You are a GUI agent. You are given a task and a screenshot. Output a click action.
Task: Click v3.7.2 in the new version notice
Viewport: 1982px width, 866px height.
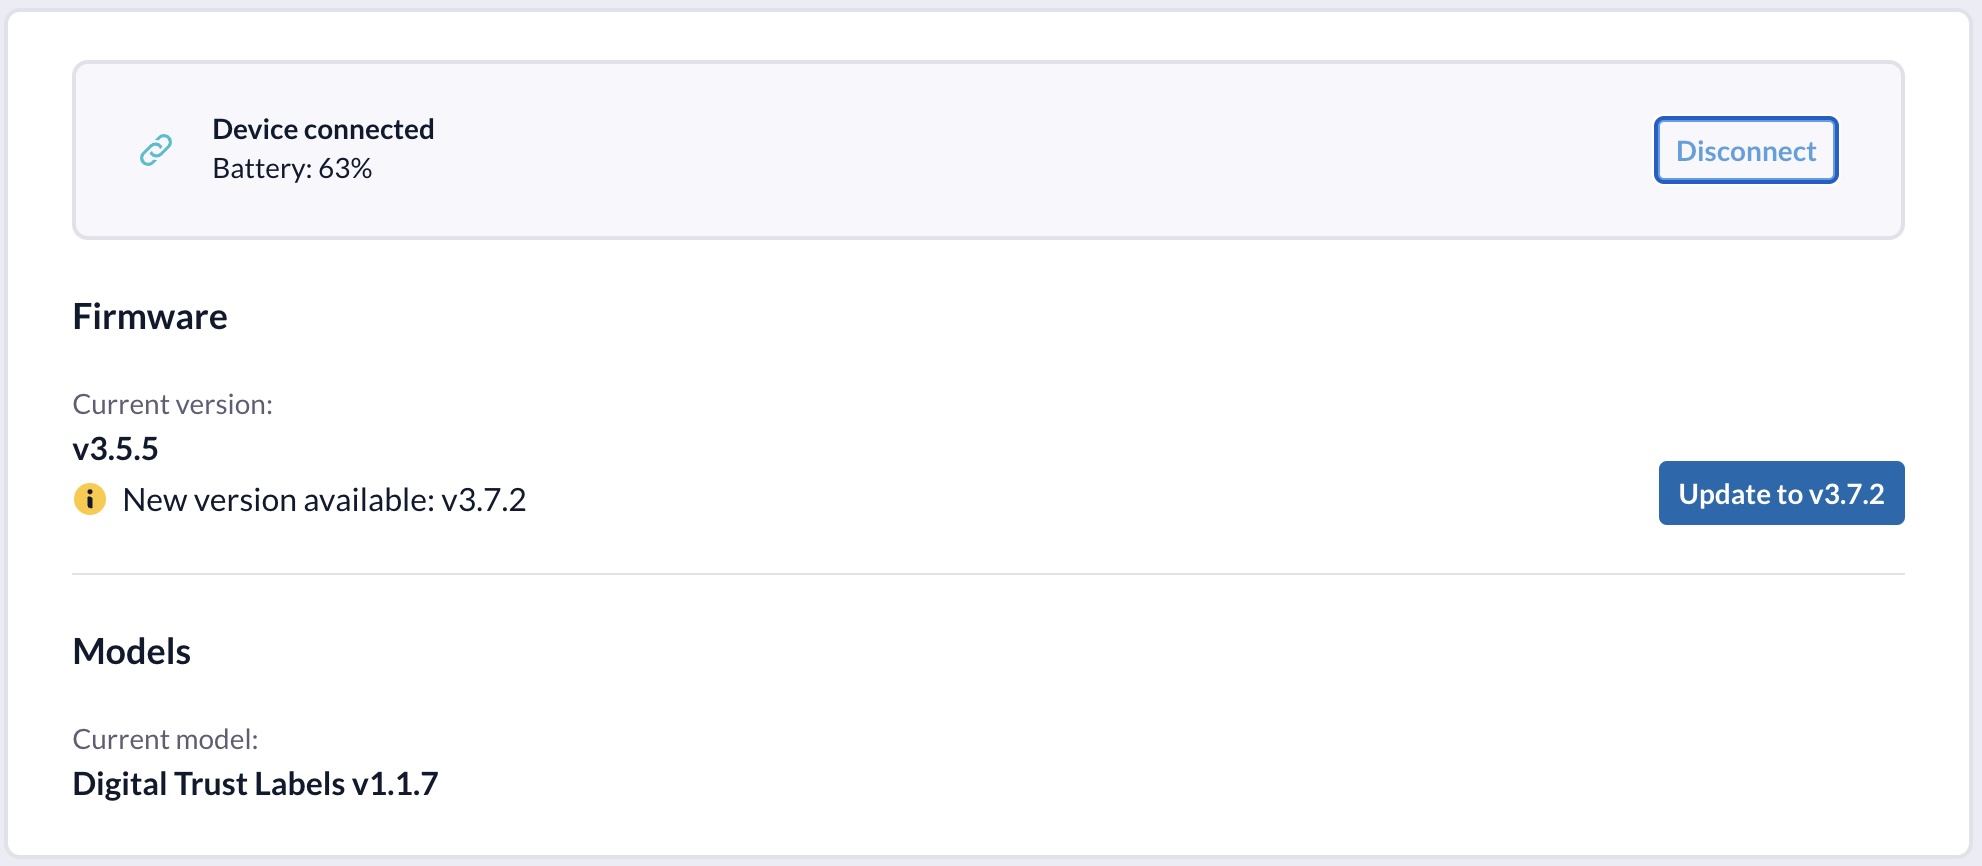(x=484, y=500)
